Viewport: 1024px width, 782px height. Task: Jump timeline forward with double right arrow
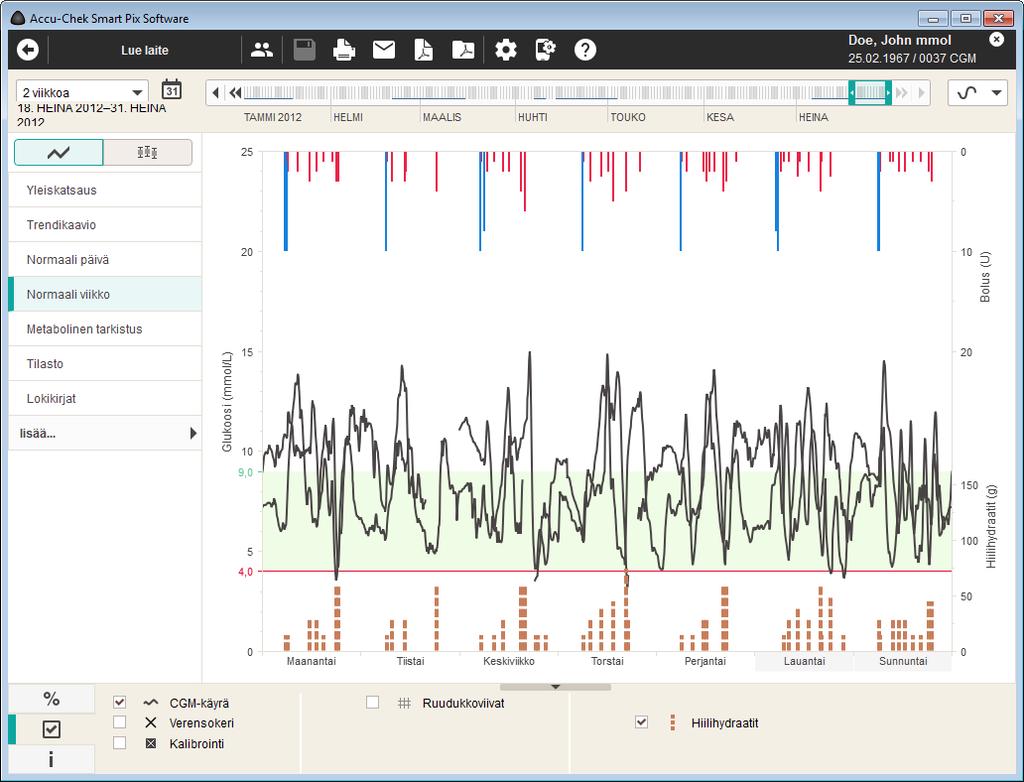902,93
